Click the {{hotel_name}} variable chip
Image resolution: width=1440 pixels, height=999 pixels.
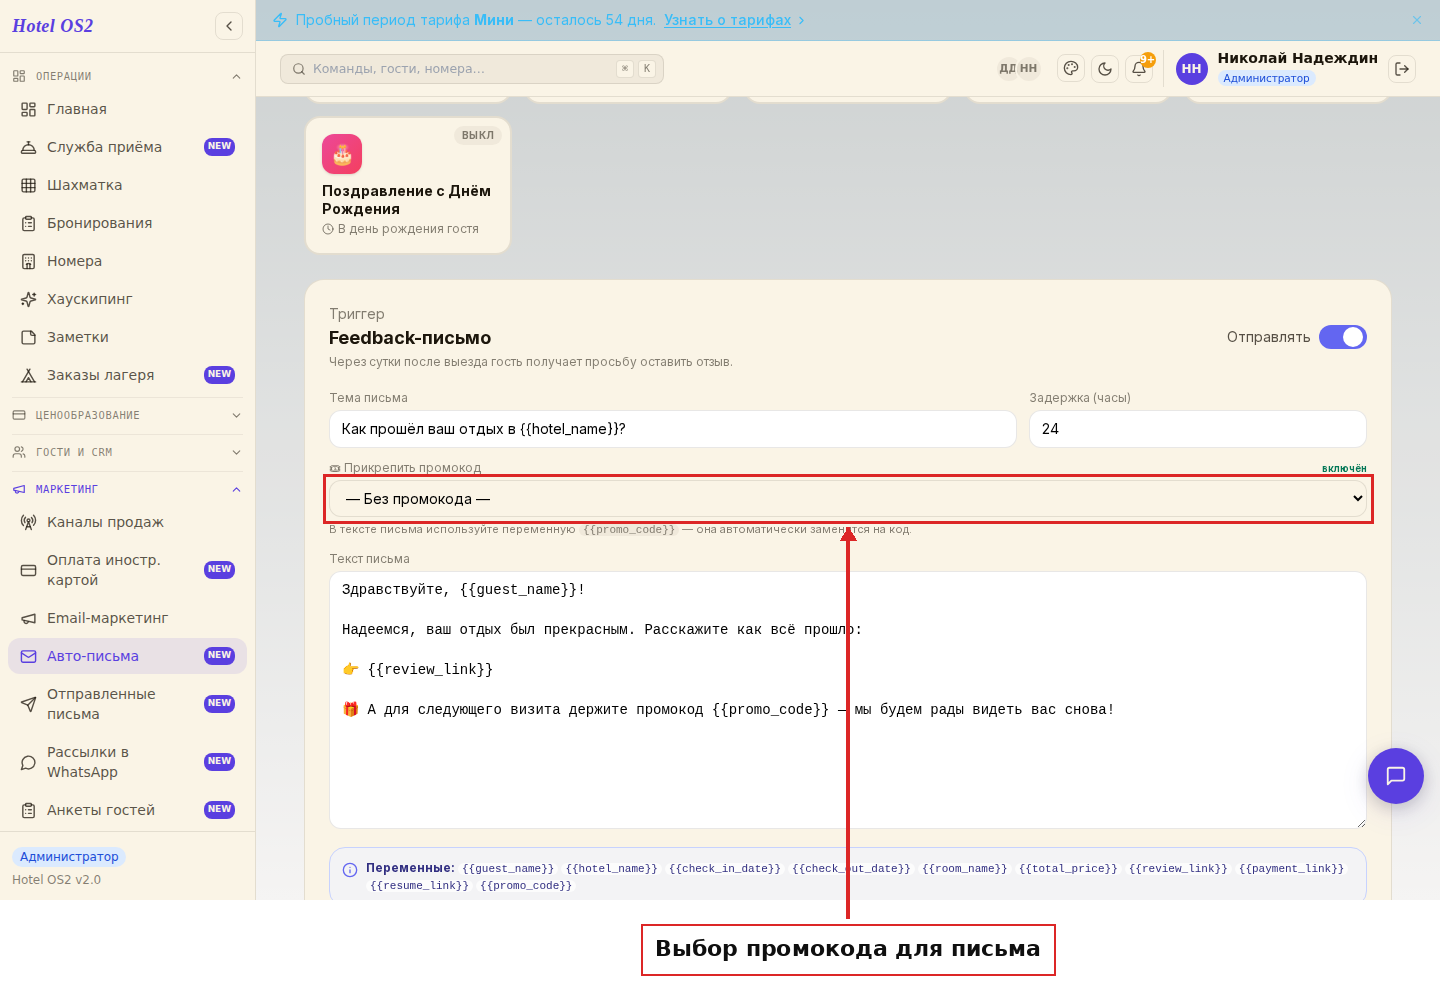[612, 869]
